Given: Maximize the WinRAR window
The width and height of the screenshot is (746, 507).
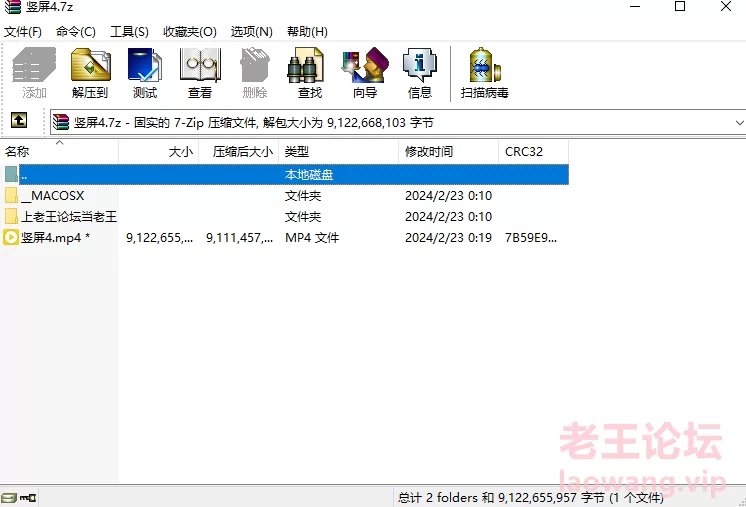Looking at the screenshot, I should 680,7.
